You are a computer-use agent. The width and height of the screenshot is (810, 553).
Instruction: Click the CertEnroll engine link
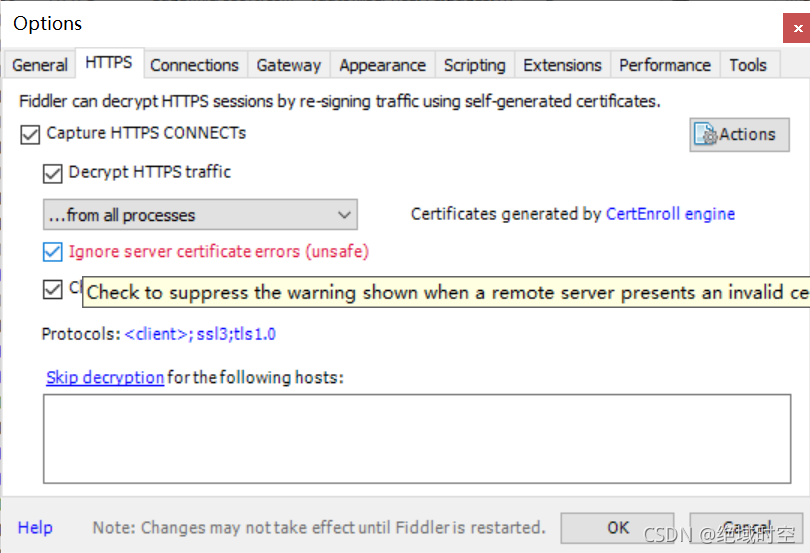pos(670,214)
